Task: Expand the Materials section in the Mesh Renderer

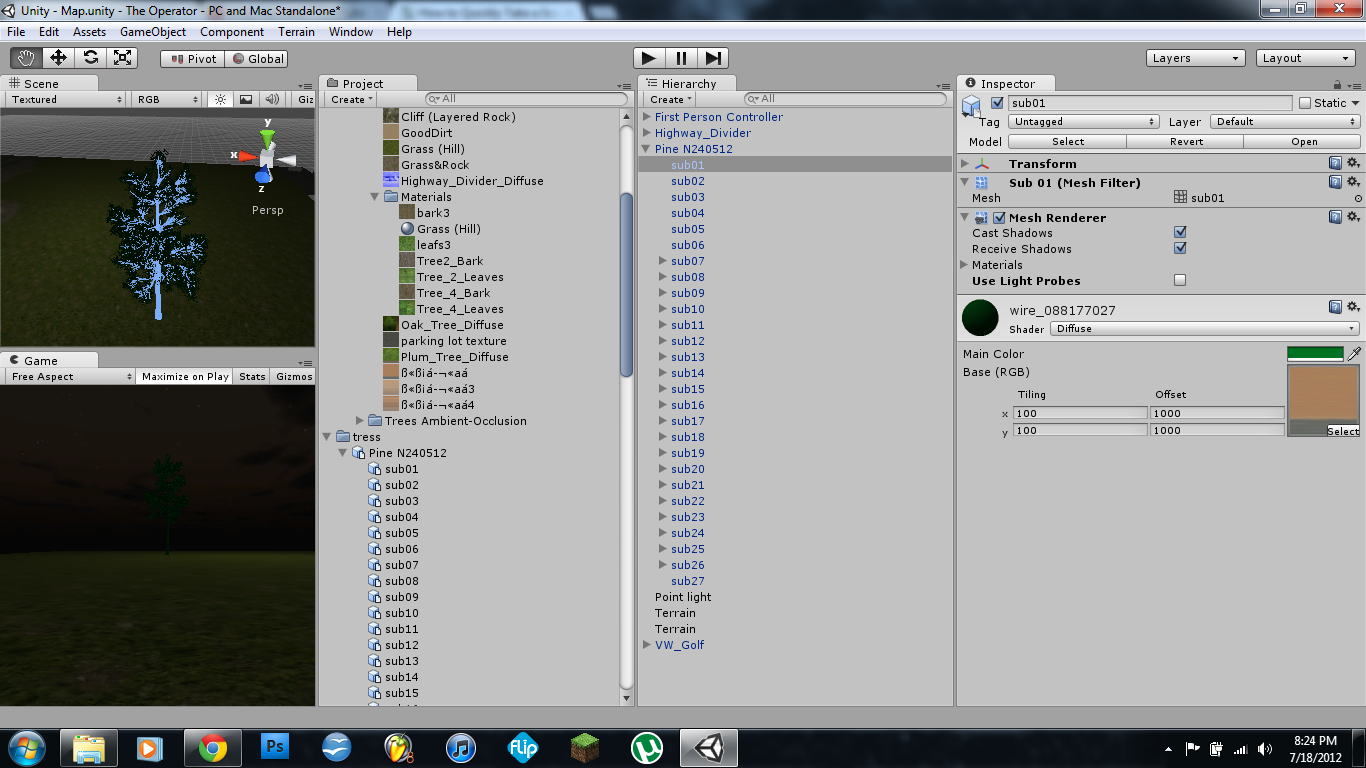Action: (x=964, y=265)
